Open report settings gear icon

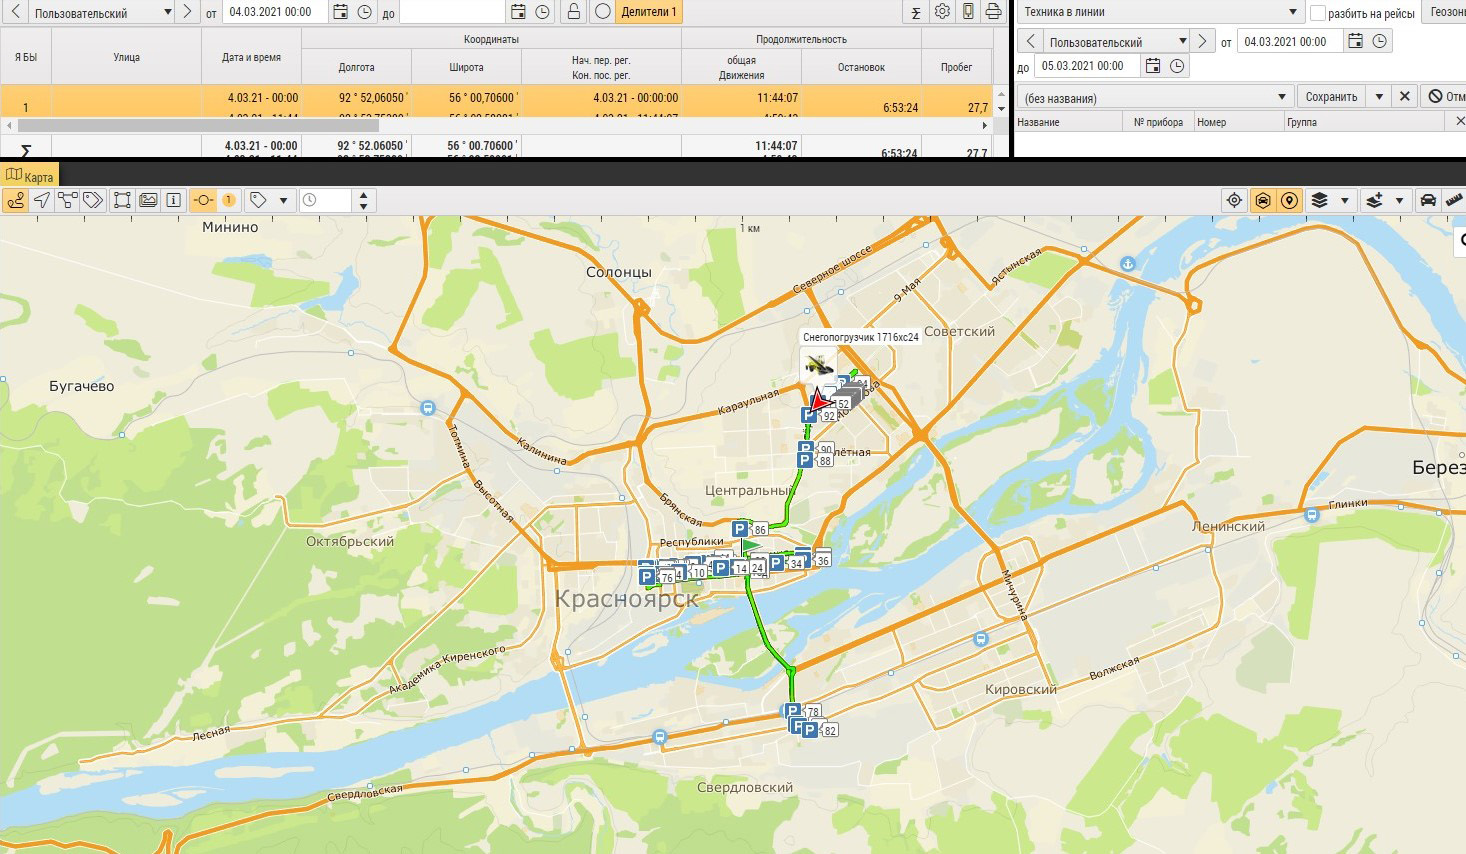click(x=942, y=12)
